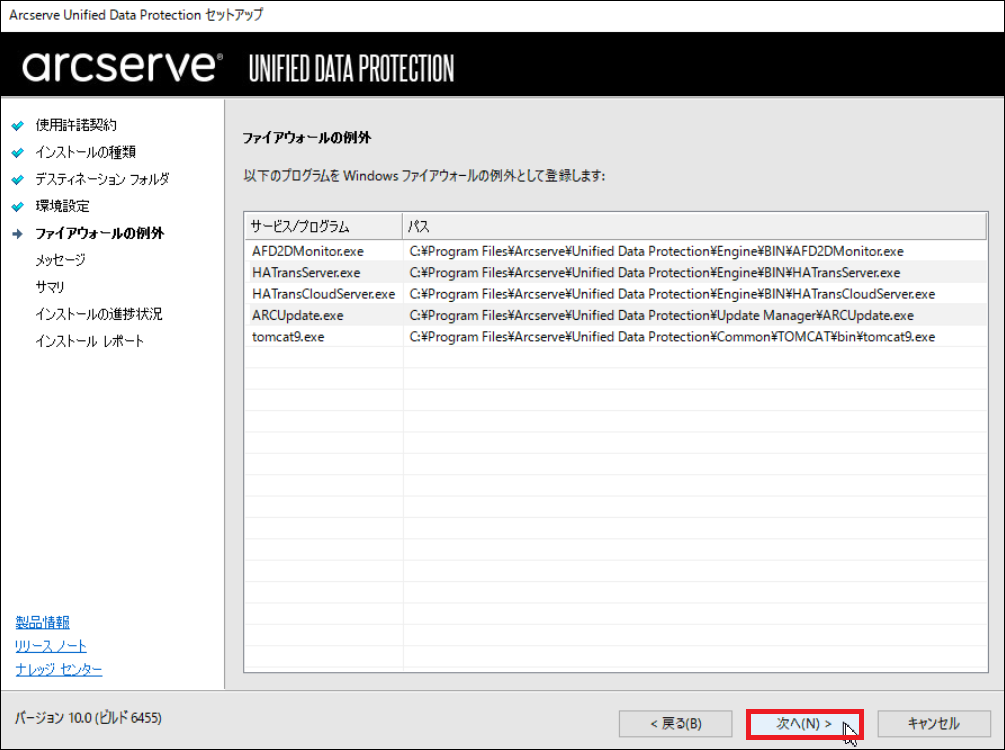1005x750 pixels.
Task: Click the checkmark icon beside 環境設定
Action: tap(17, 207)
